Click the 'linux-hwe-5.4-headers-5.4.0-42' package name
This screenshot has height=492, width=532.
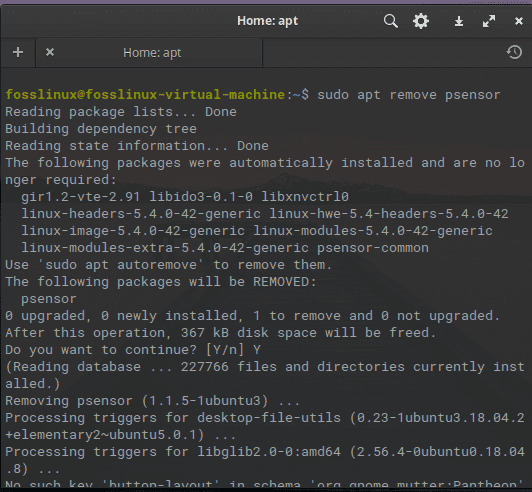click(x=389, y=214)
